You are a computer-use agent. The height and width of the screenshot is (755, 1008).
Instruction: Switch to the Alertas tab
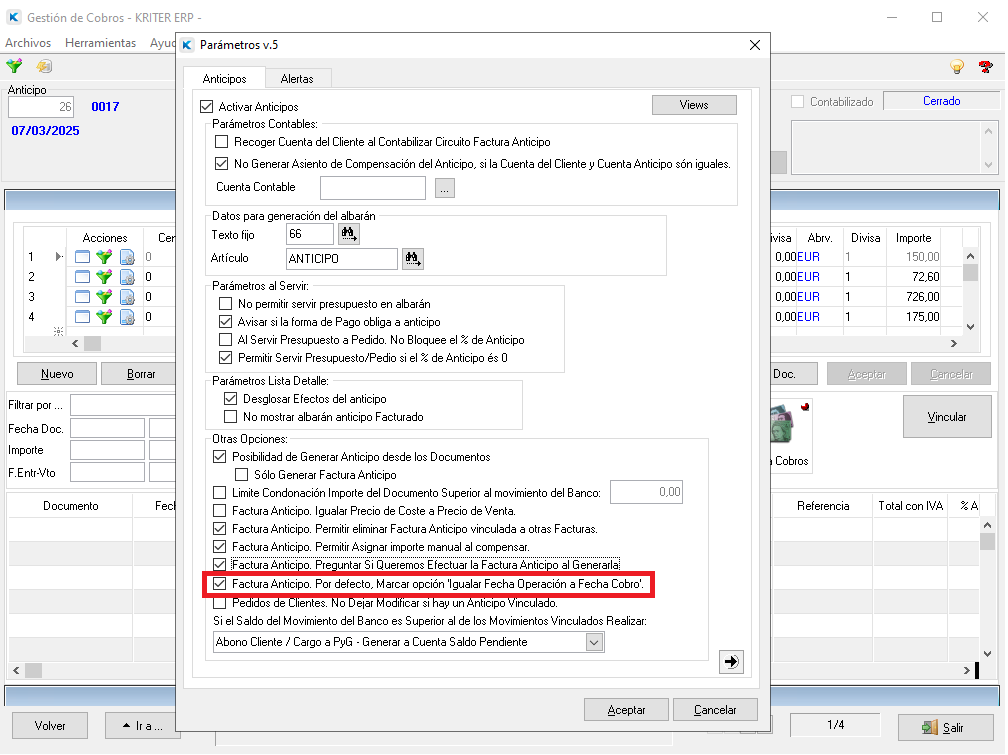[x=297, y=78]
